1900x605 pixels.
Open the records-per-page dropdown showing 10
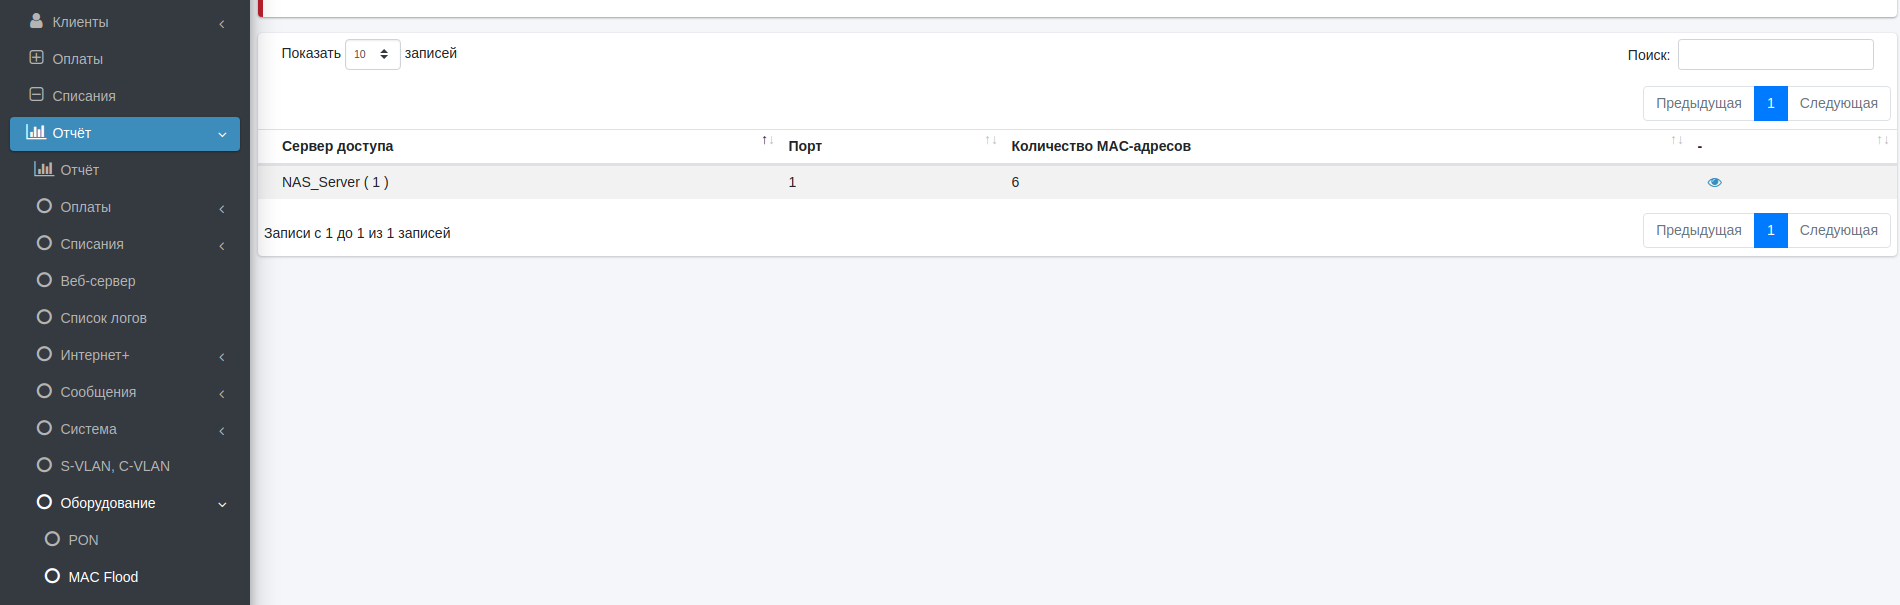(372, 54)
